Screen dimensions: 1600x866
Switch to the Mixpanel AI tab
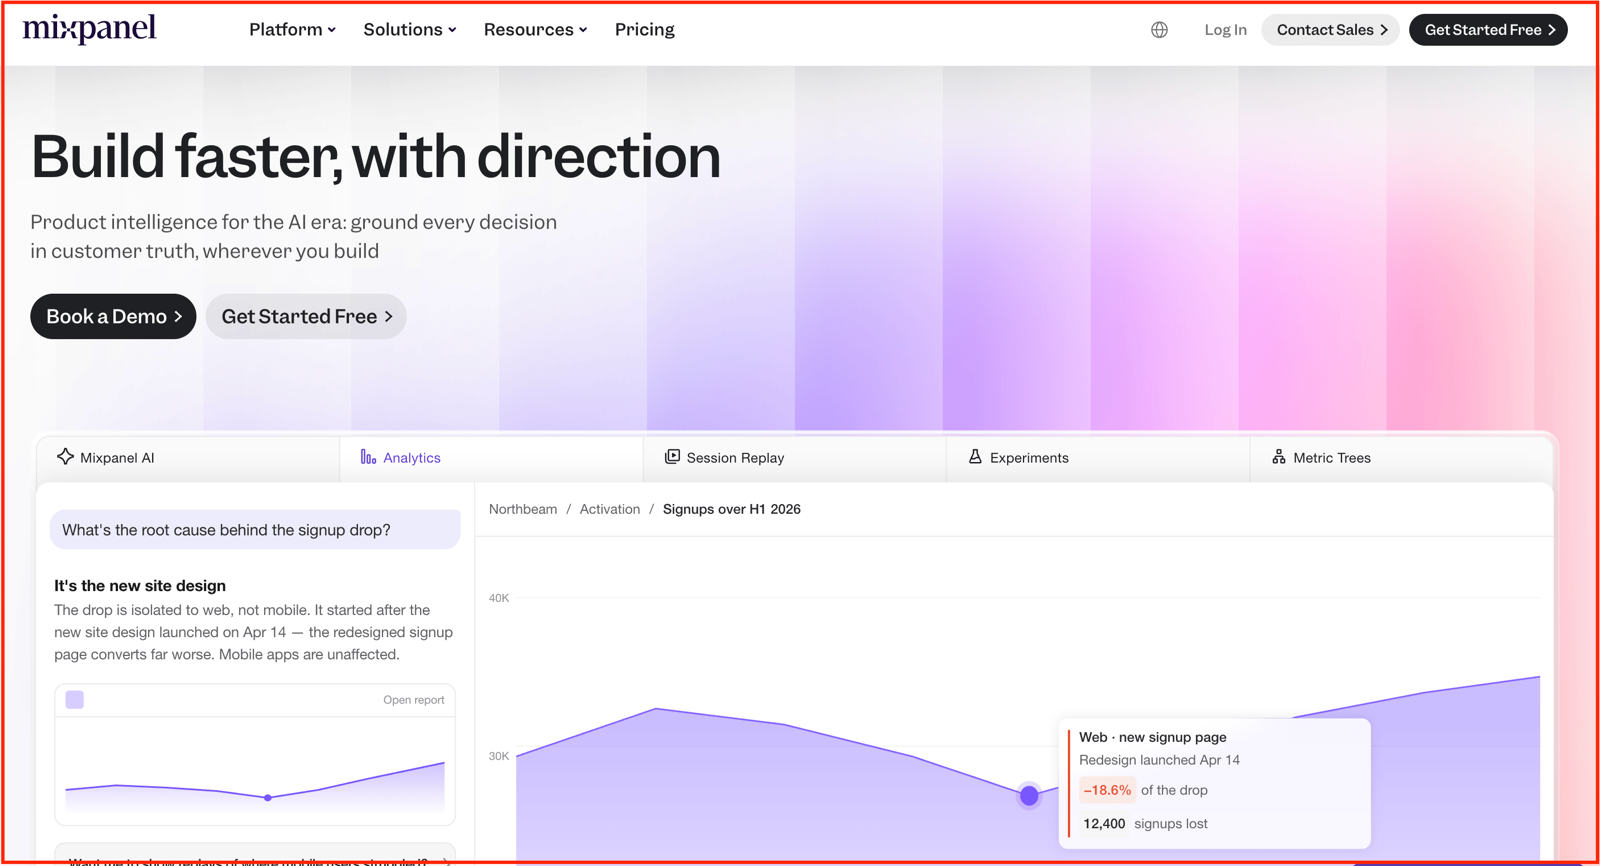pos(188,458)
